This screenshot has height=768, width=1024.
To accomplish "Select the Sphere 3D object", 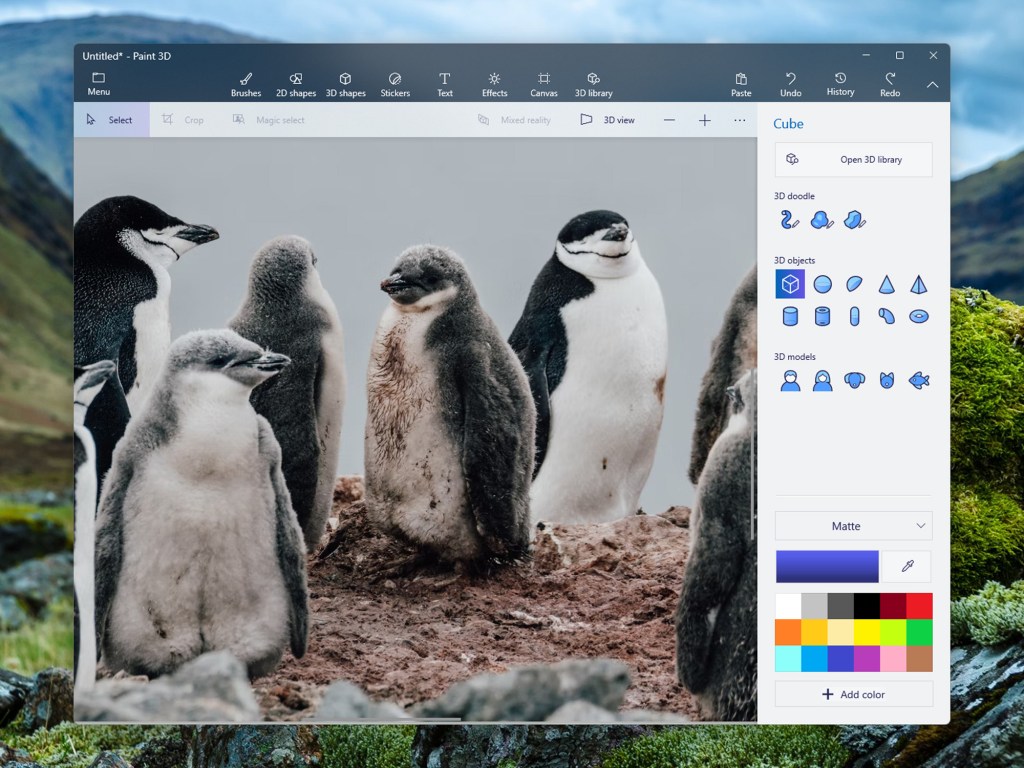I will [822, 285].
